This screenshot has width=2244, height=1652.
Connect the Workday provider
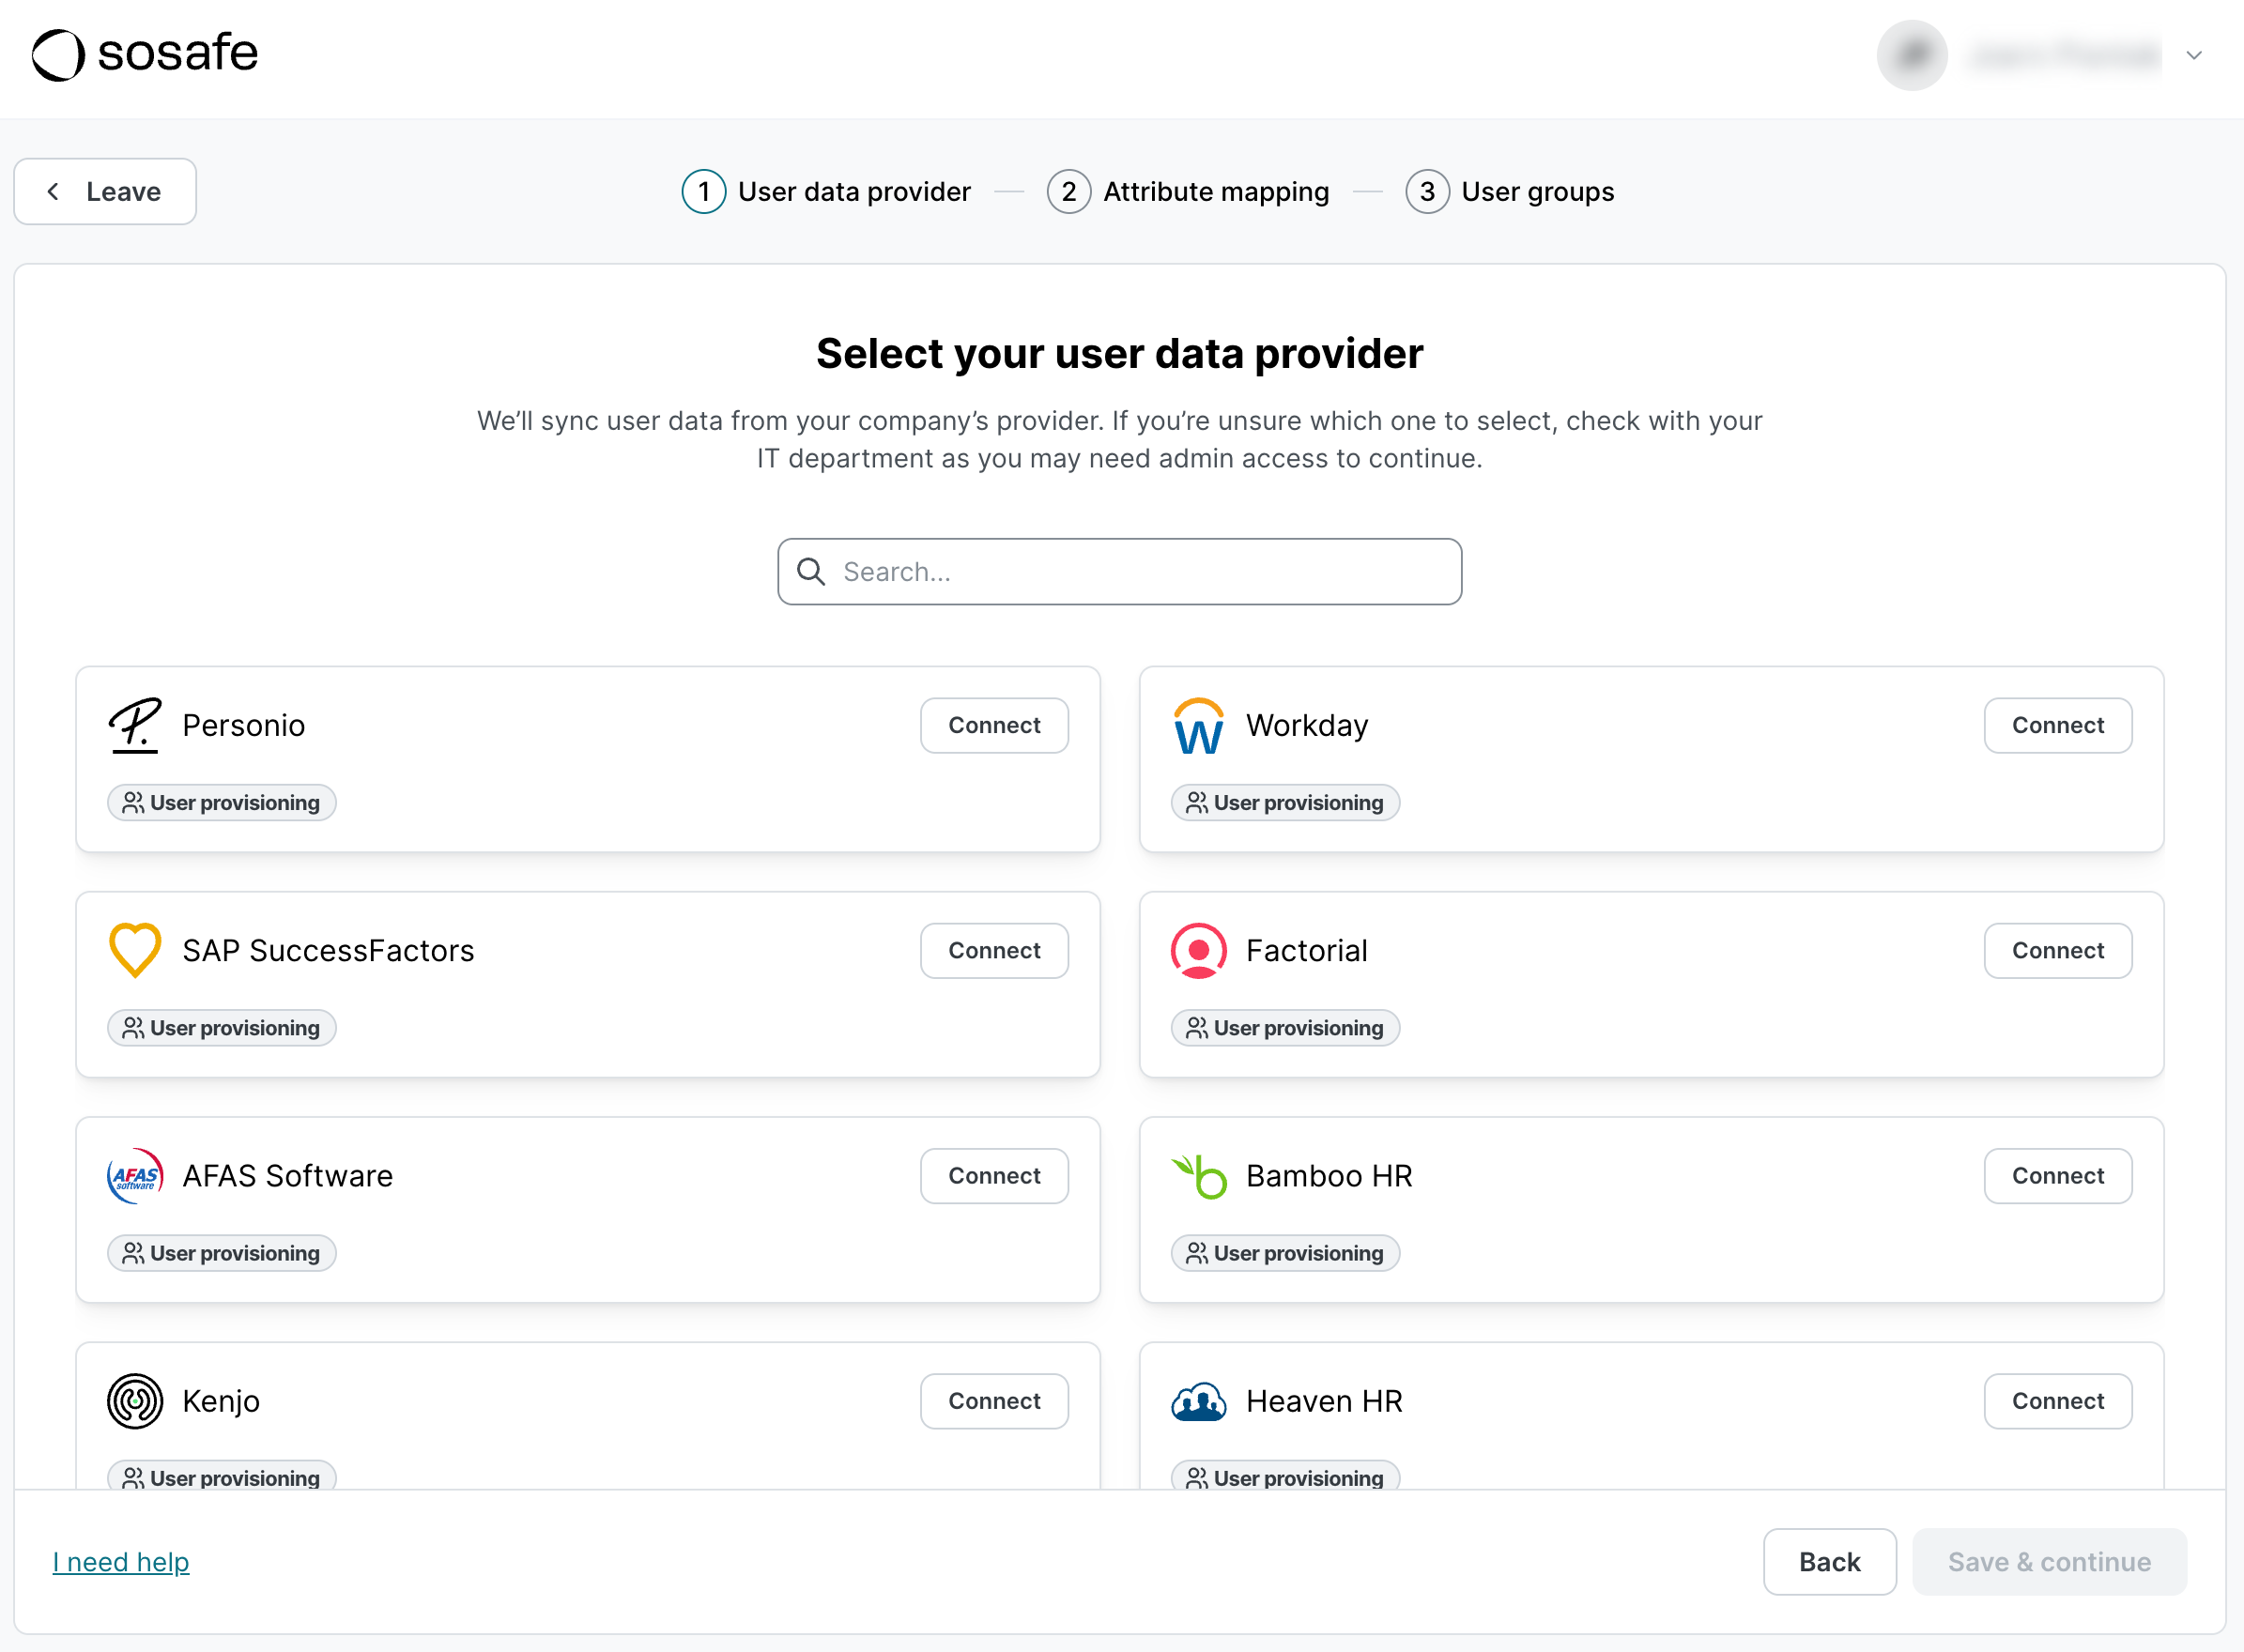point(2057,725)
